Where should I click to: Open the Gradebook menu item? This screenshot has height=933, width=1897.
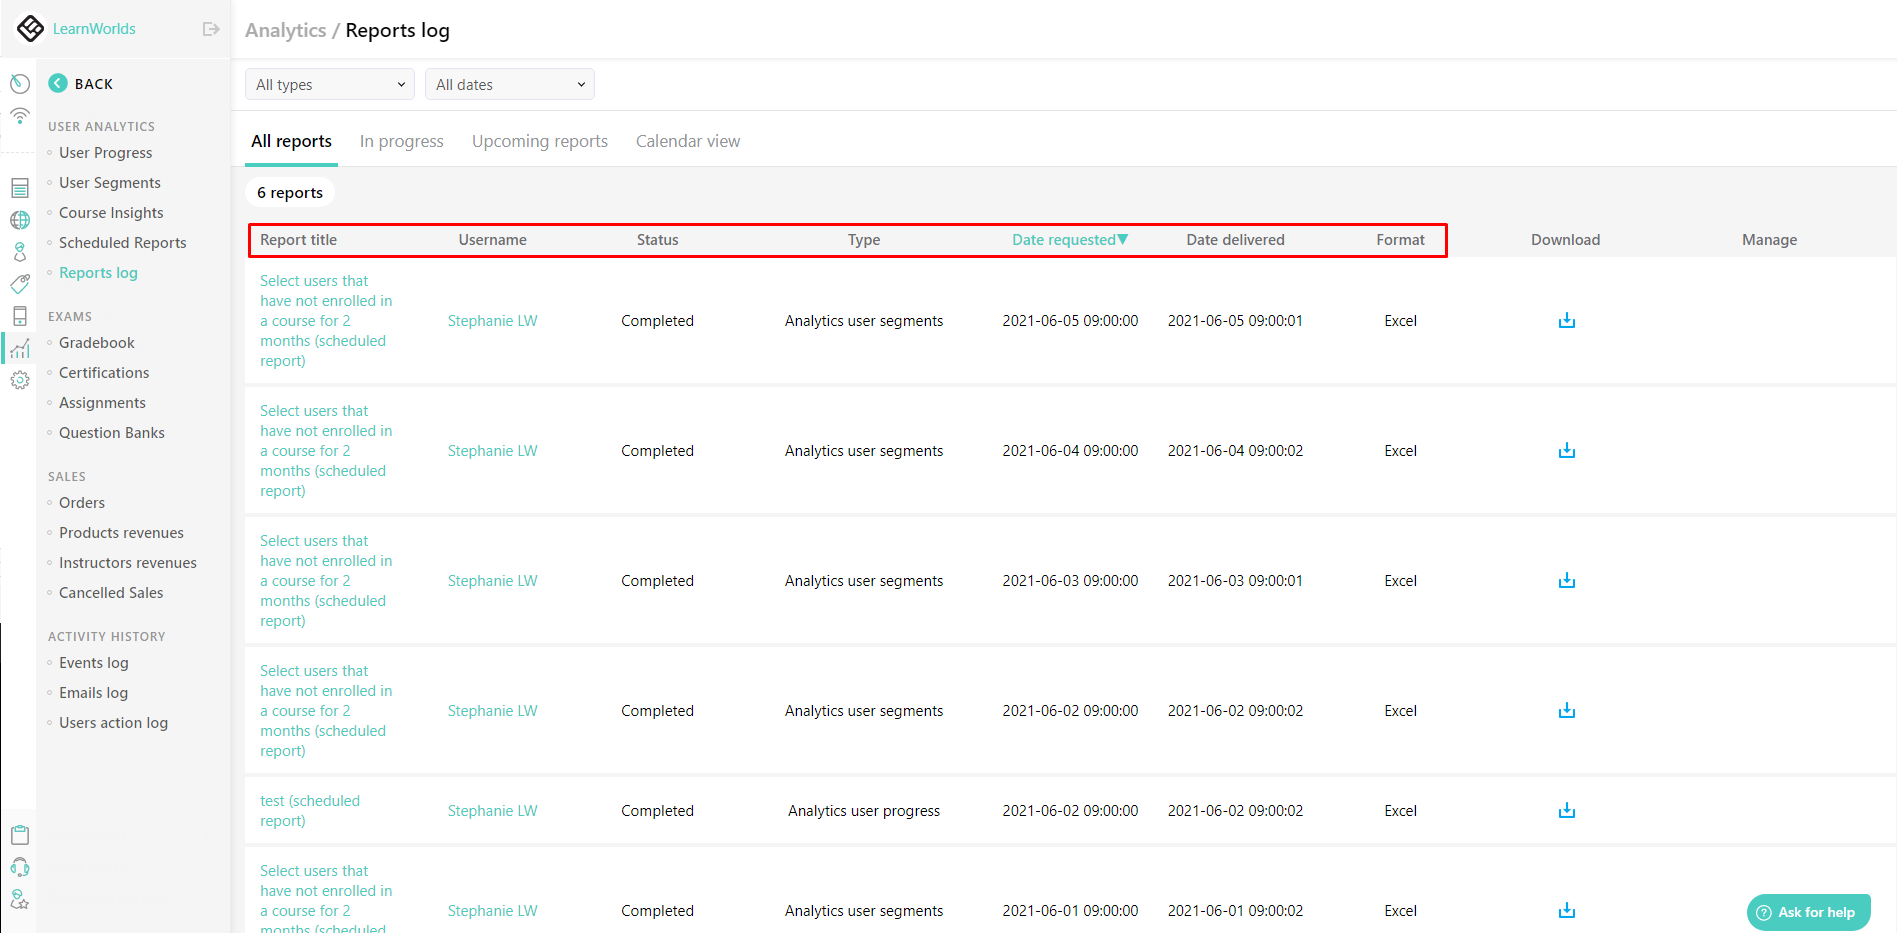tap(96, 343)
